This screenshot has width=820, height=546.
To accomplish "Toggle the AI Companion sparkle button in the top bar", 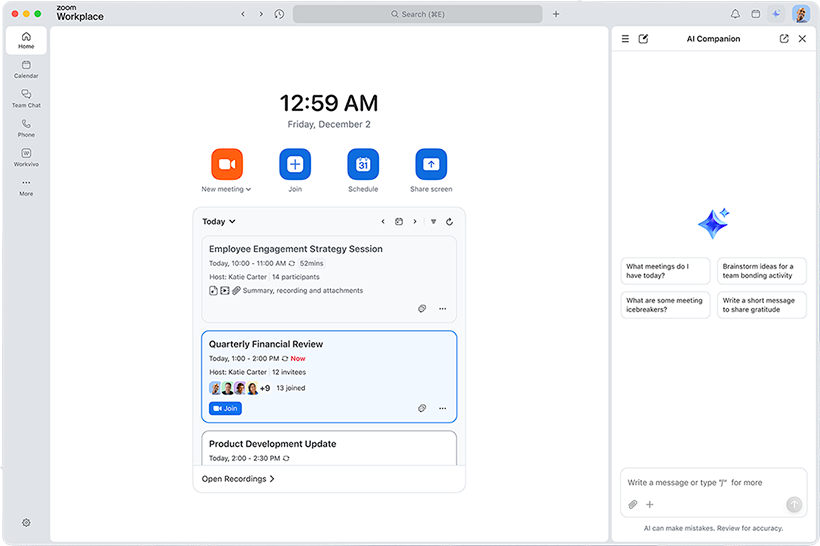I will pyautogui.click(x=777, y=14).
